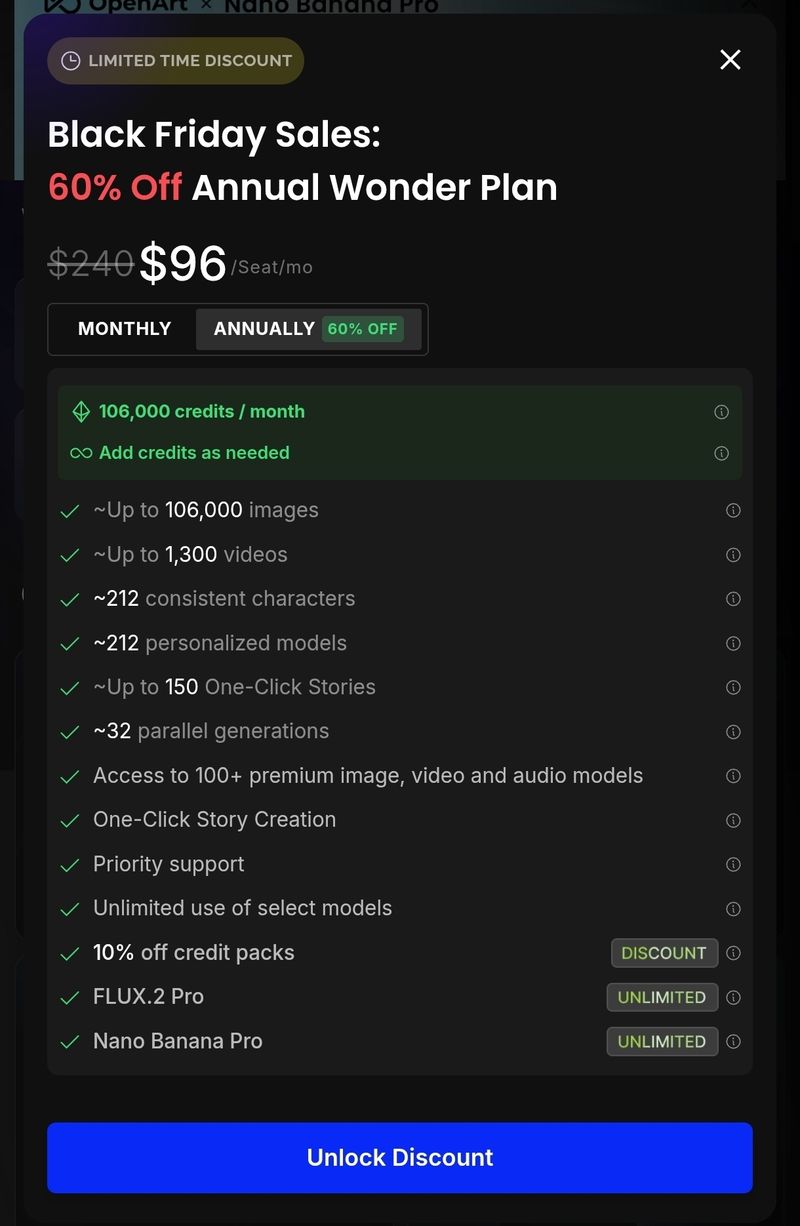Screen dimensions: 800x1226
Task: Click the DISCOUNT badge on credit packs
Action: 664,953
